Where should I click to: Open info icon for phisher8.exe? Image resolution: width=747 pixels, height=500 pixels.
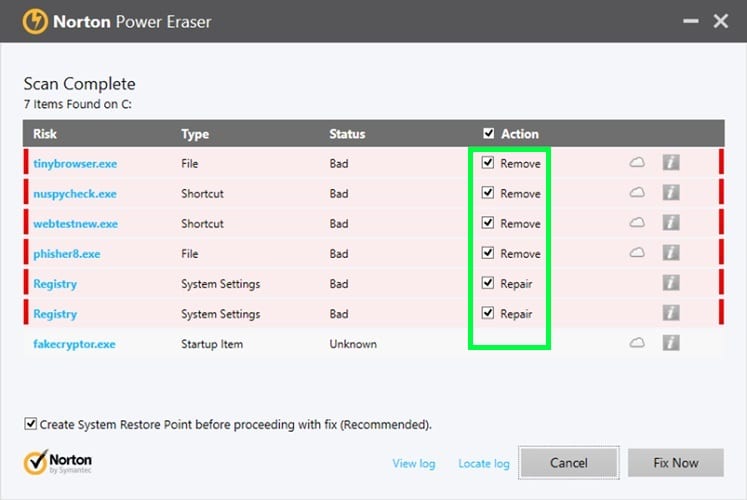(671, 253)
